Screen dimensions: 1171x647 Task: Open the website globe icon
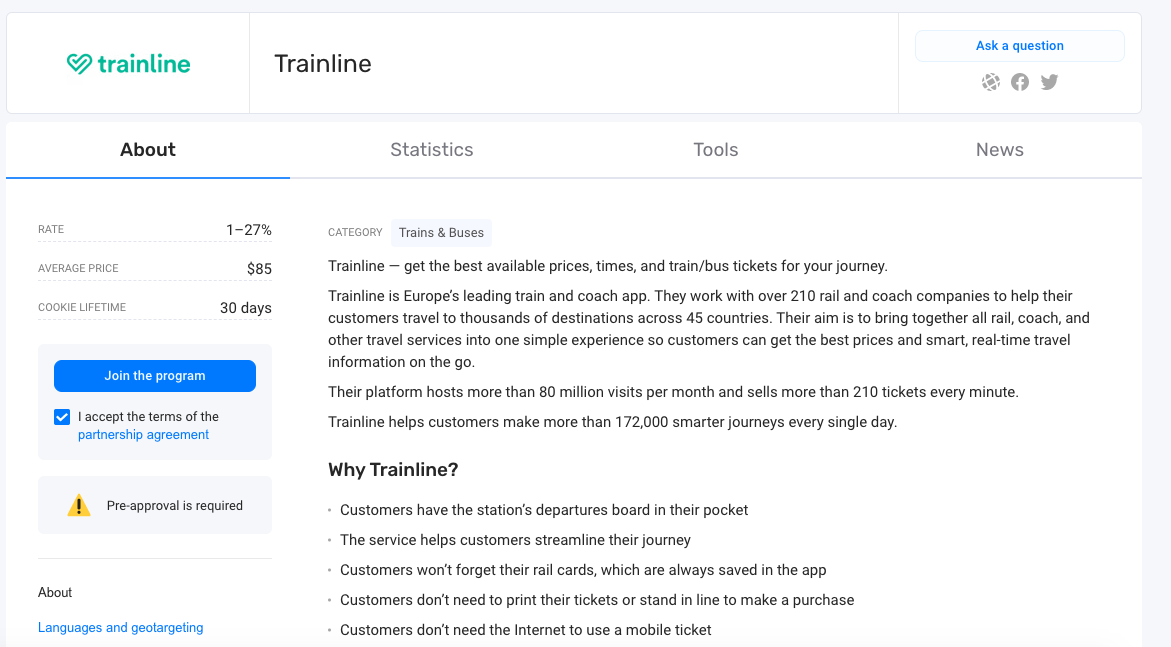990,82
